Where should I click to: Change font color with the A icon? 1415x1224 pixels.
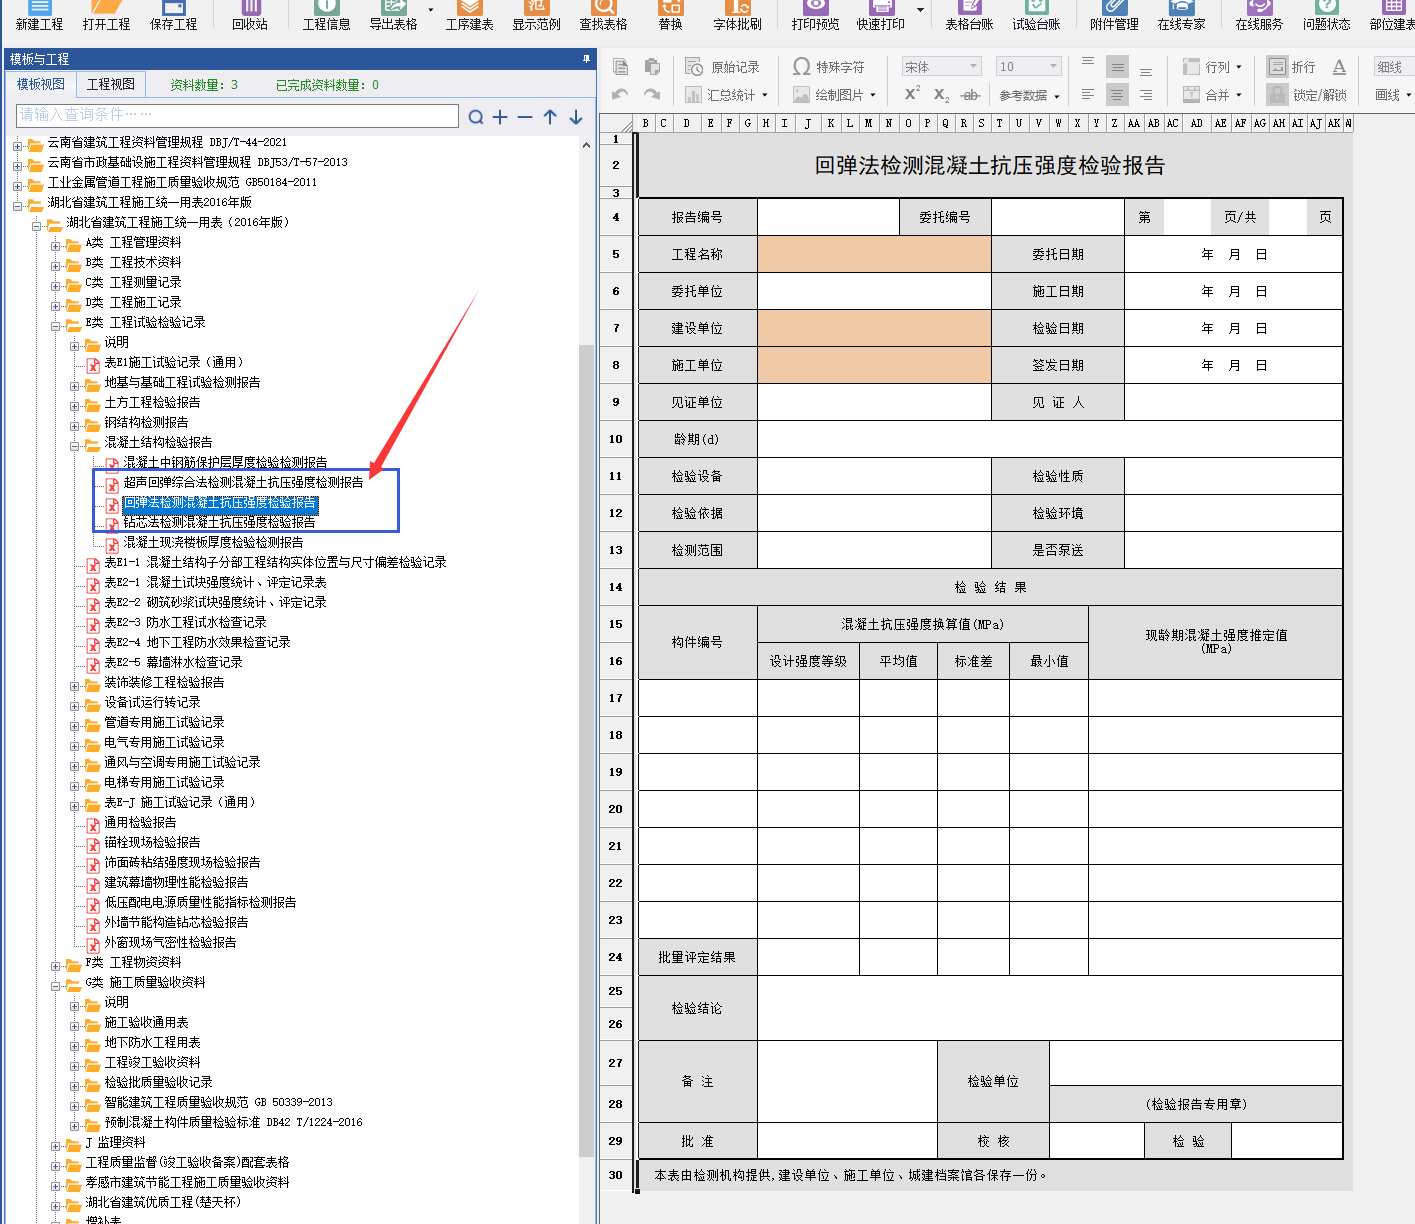[1339, 67]
